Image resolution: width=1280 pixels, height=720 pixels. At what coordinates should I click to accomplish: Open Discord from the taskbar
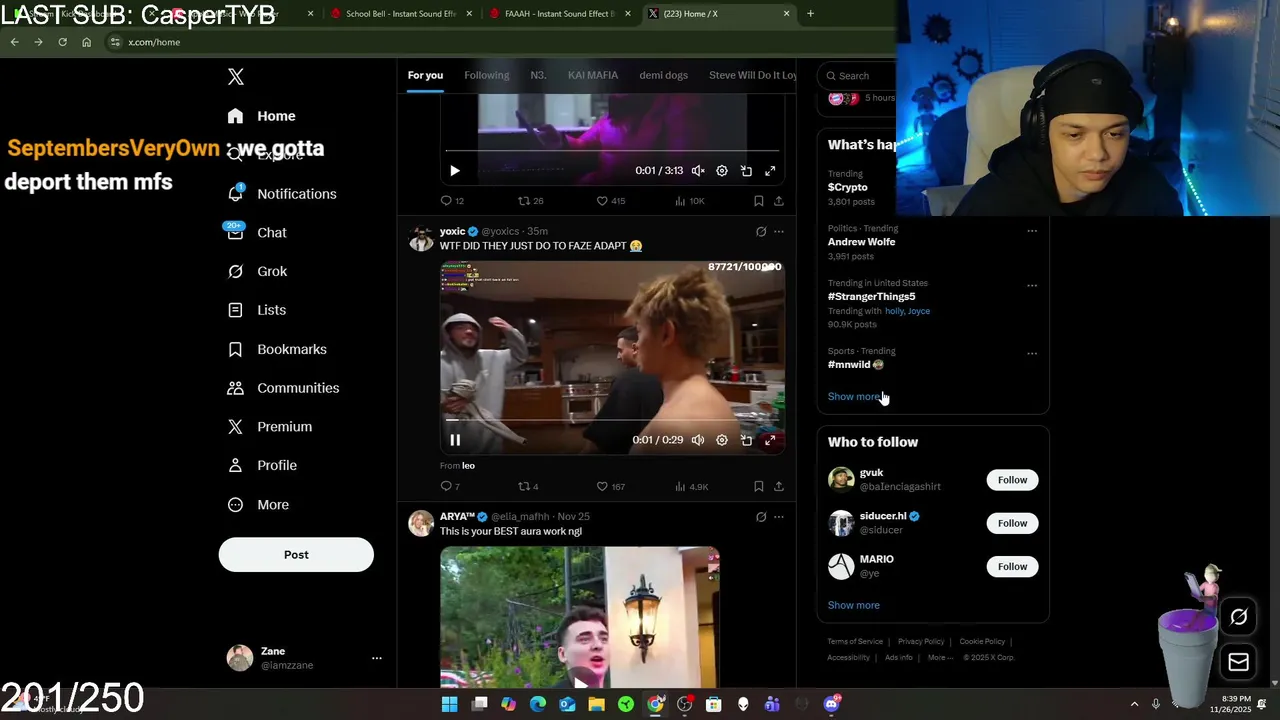point(831,705)
